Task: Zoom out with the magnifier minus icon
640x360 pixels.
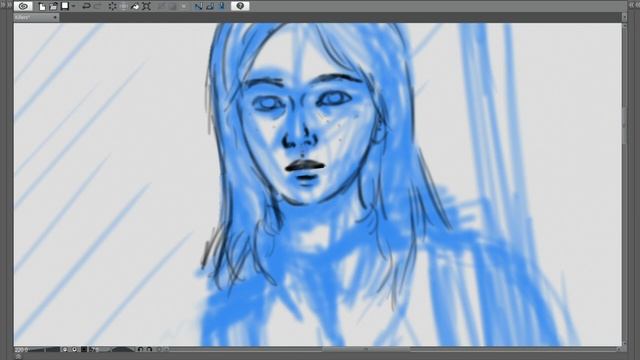Action: [x=65, y=350]
